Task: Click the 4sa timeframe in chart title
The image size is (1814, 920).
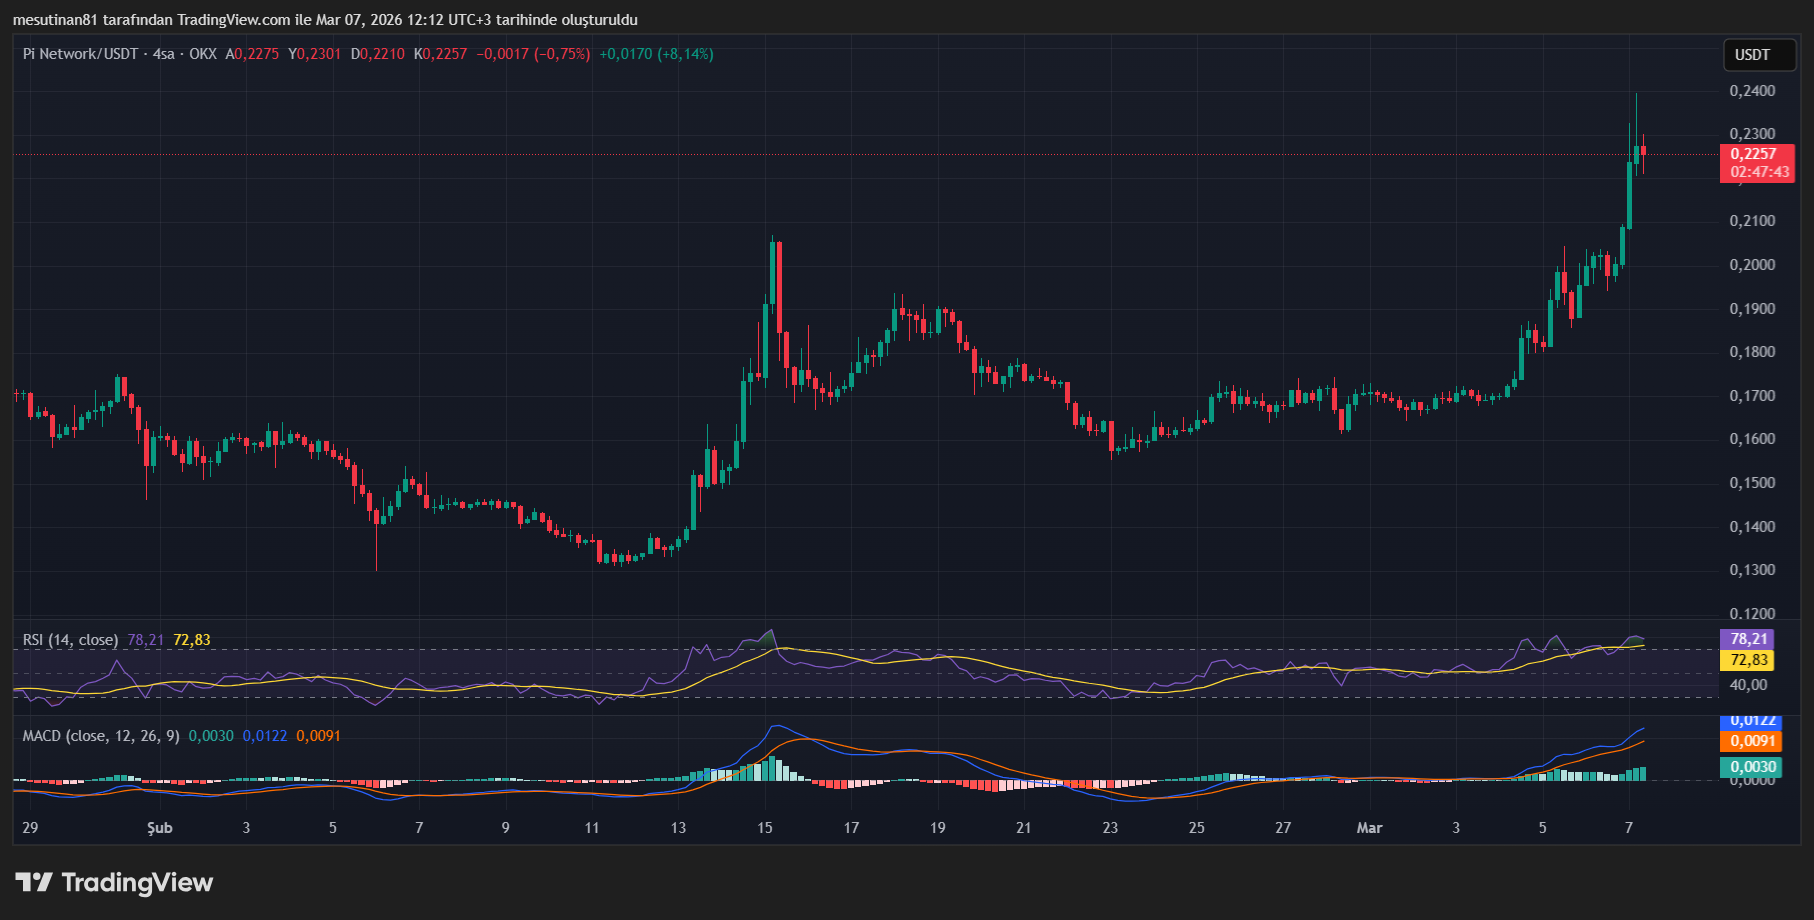Action: point(163,54)
